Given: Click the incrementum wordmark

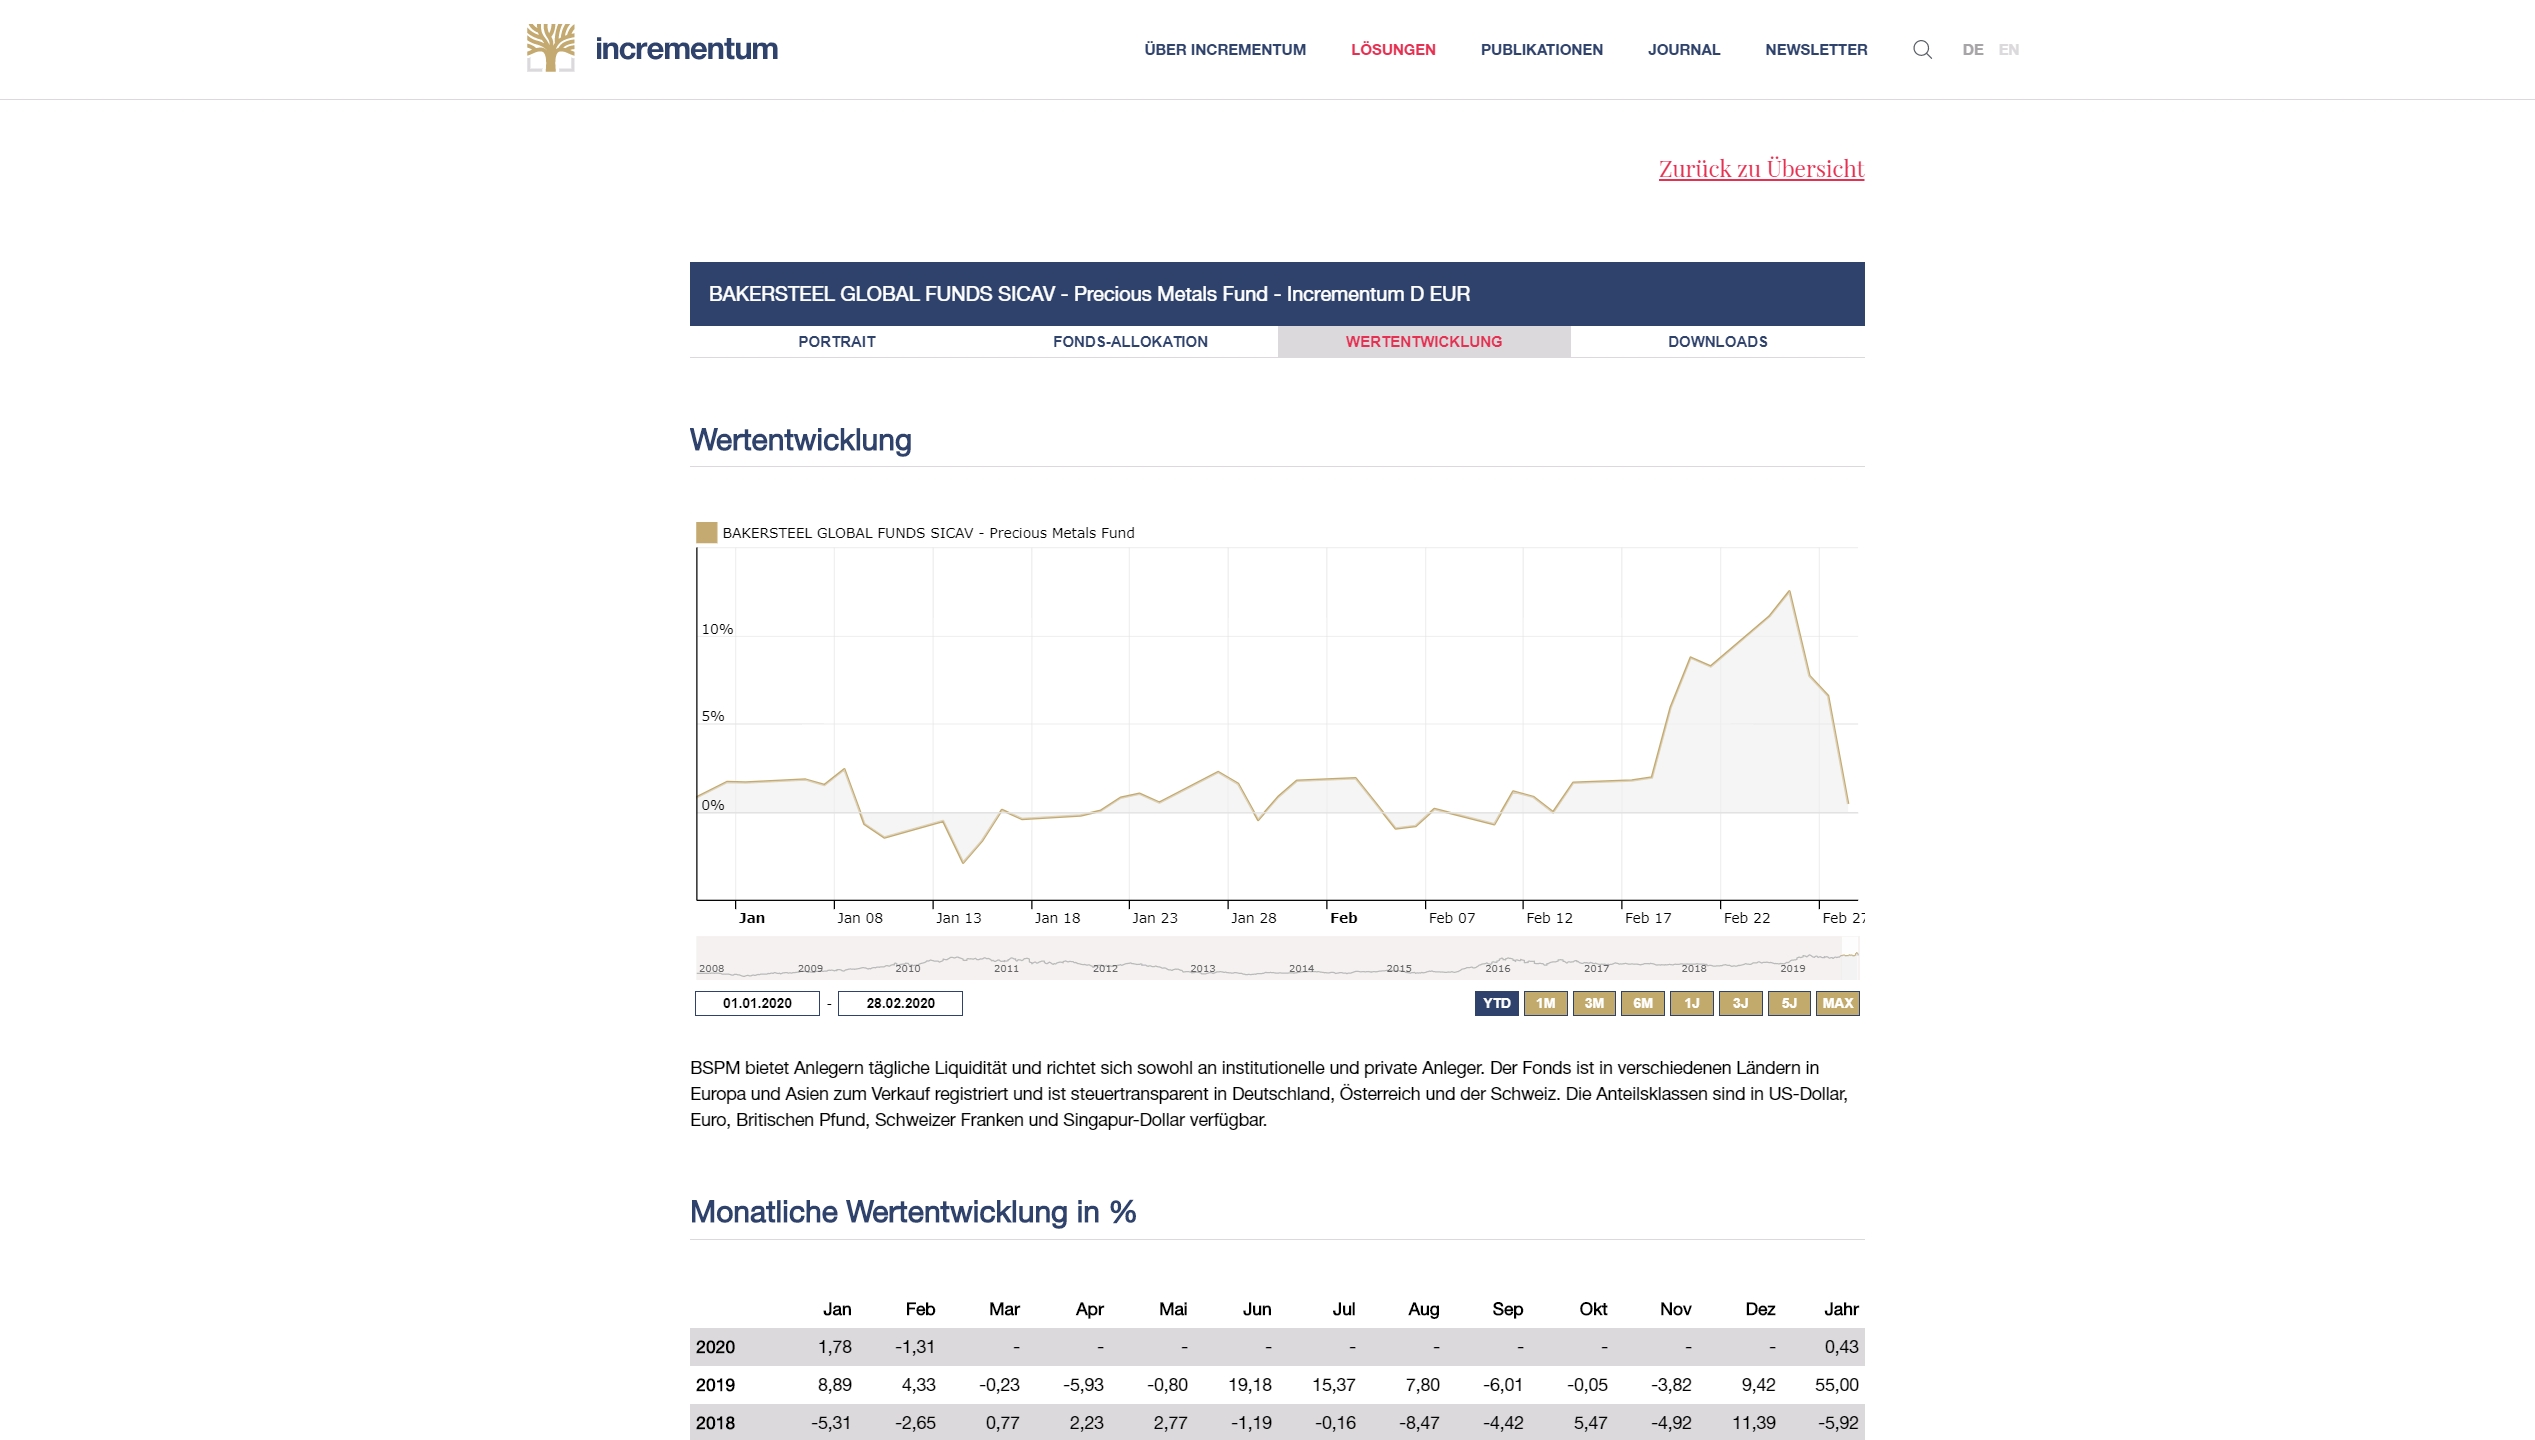Looking at the screenshot, I should point(687,48).
